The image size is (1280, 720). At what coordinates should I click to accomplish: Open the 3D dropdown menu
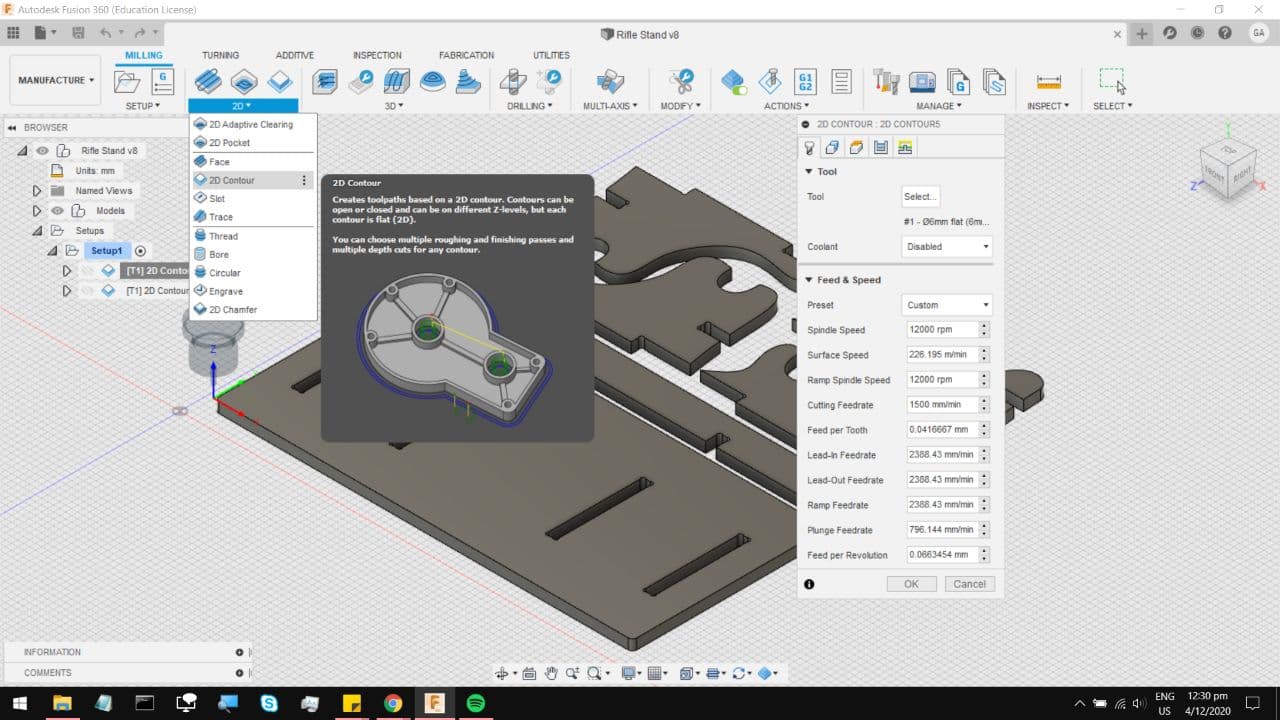[x=394, y=106]
